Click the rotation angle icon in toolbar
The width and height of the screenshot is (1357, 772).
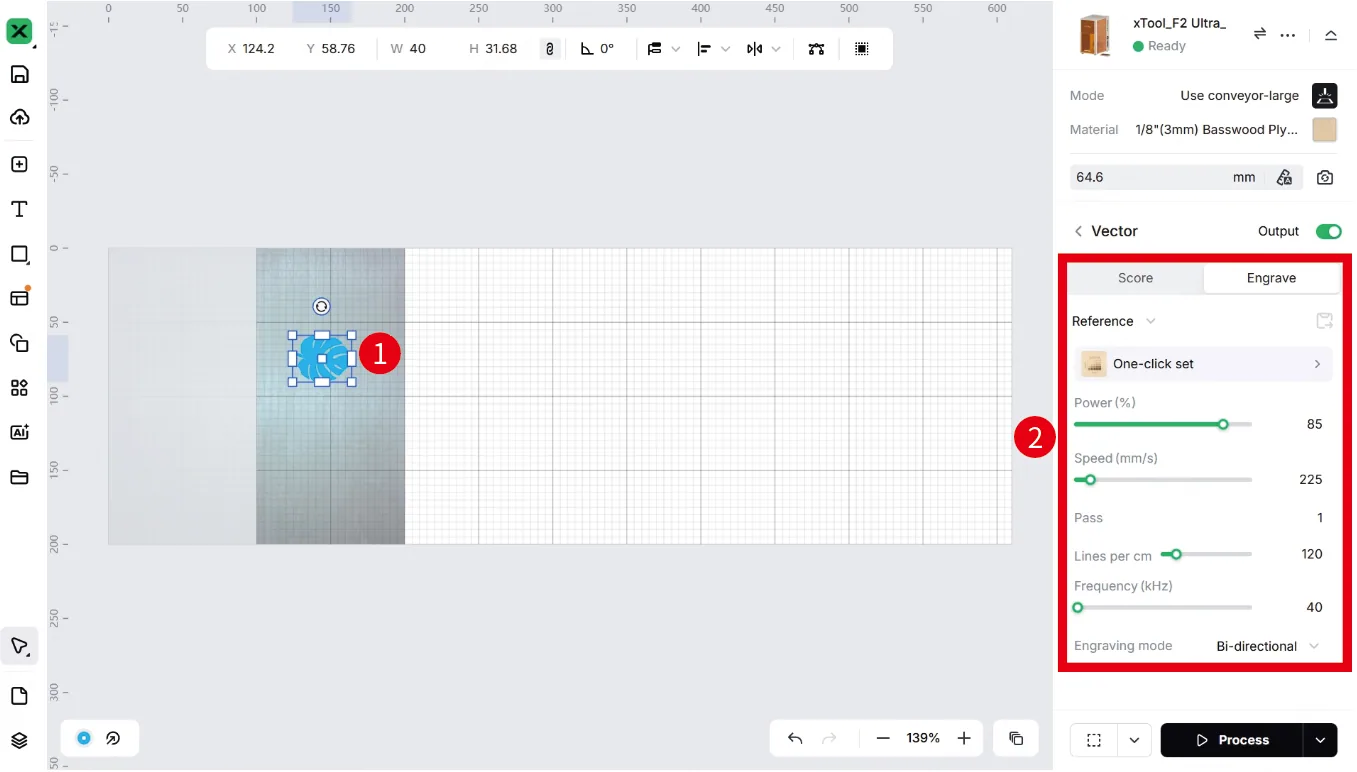[x=587, y=48]
